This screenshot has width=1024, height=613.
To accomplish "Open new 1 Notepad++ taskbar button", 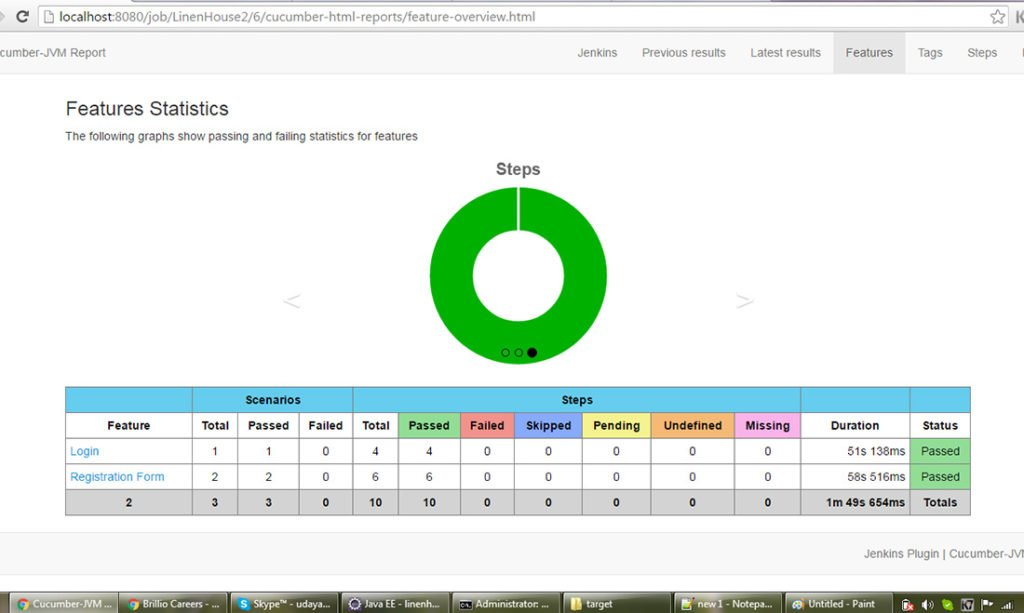I will click(x=728, y=604).
